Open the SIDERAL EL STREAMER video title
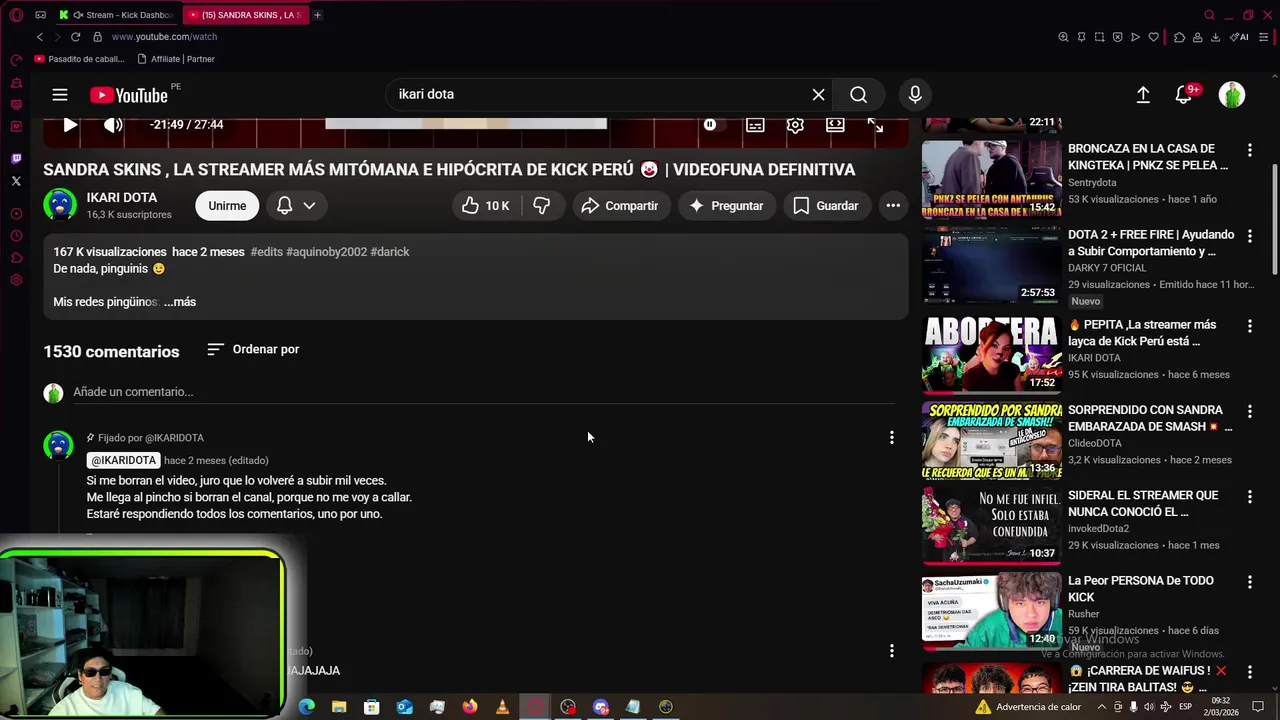This screenshot has width=1280, height=720. click(x=1143, y=503)
